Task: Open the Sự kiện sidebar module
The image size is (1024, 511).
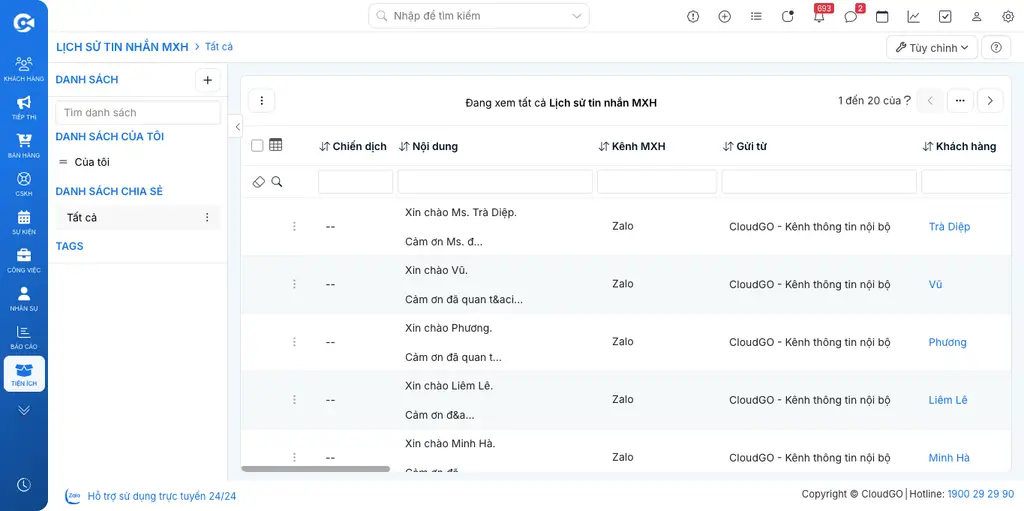Action: coord(24,222)
